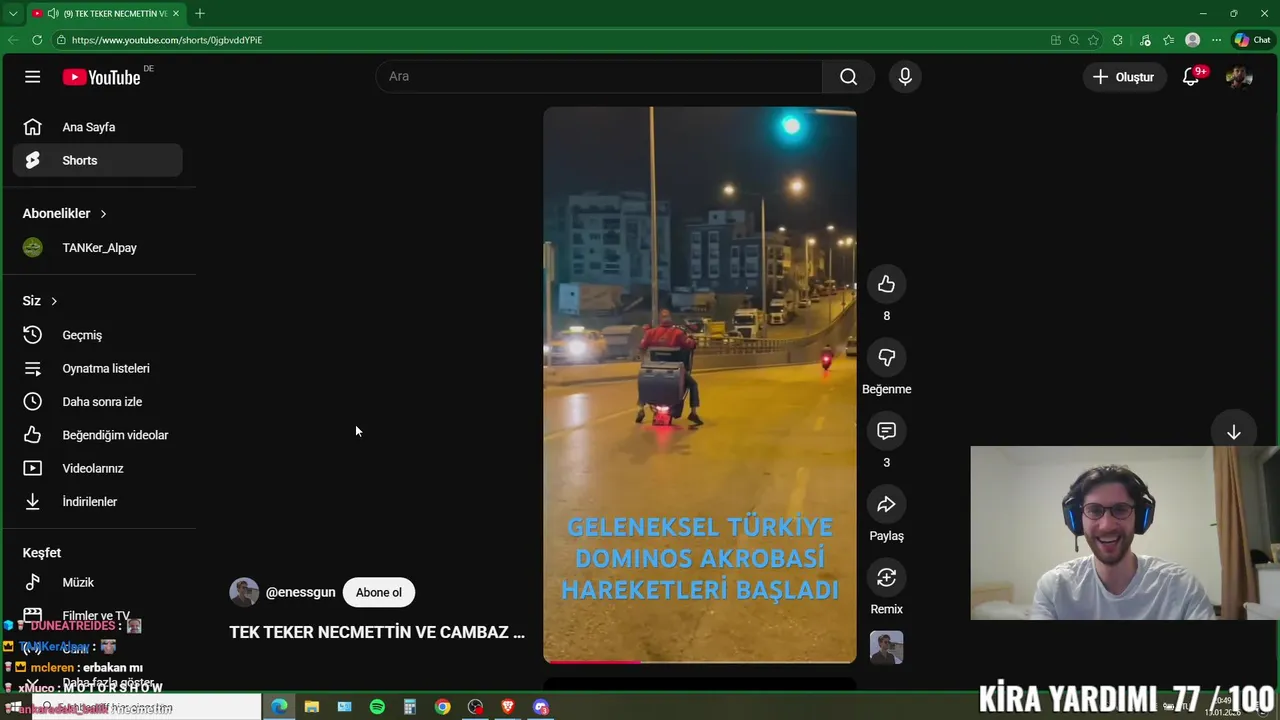The height and width of the screenshot is (720, 1280).
Task: Like the short with thumbs up
Action: (886, 285)
